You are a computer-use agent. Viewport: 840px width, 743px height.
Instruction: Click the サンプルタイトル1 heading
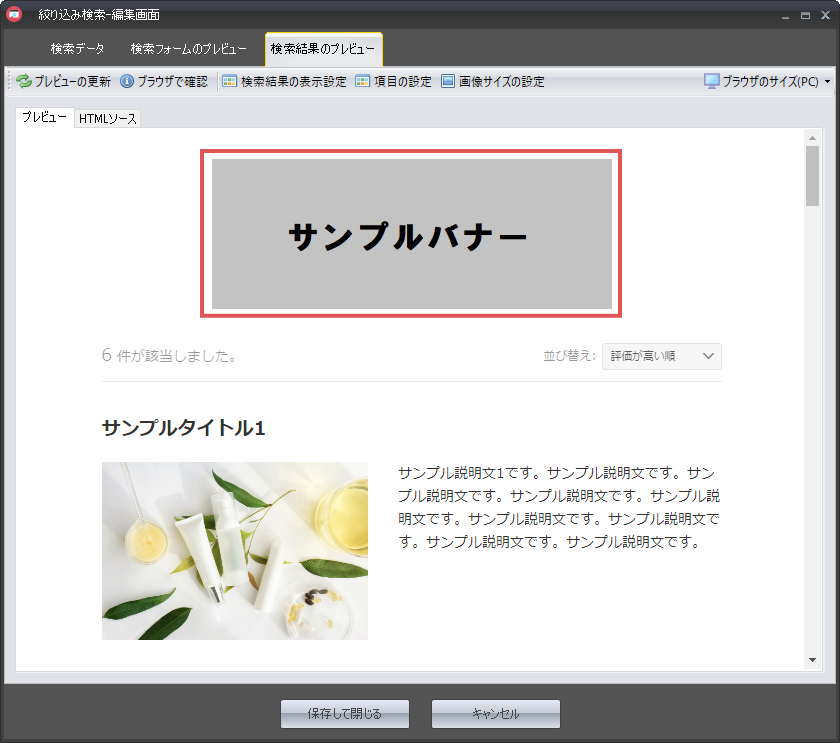[x=183, y=428]
